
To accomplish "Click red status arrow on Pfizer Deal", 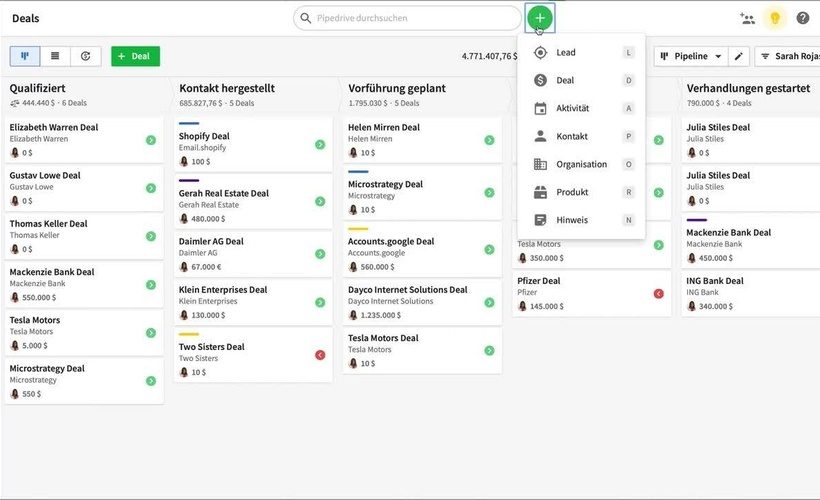I will point(658,293).
